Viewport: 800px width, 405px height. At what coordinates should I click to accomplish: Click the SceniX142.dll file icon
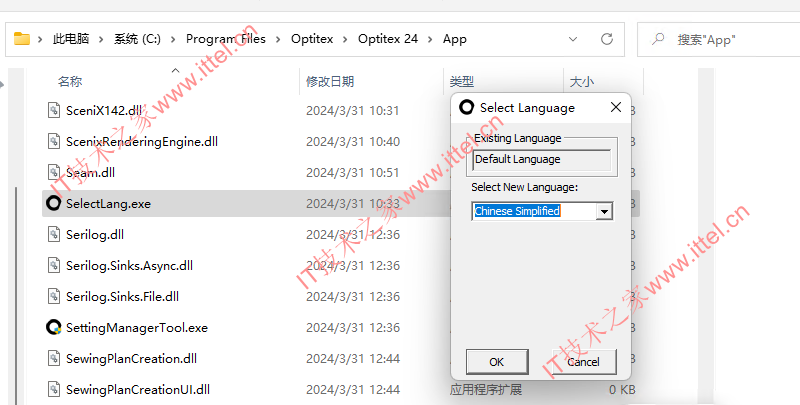tap(54, 110)
